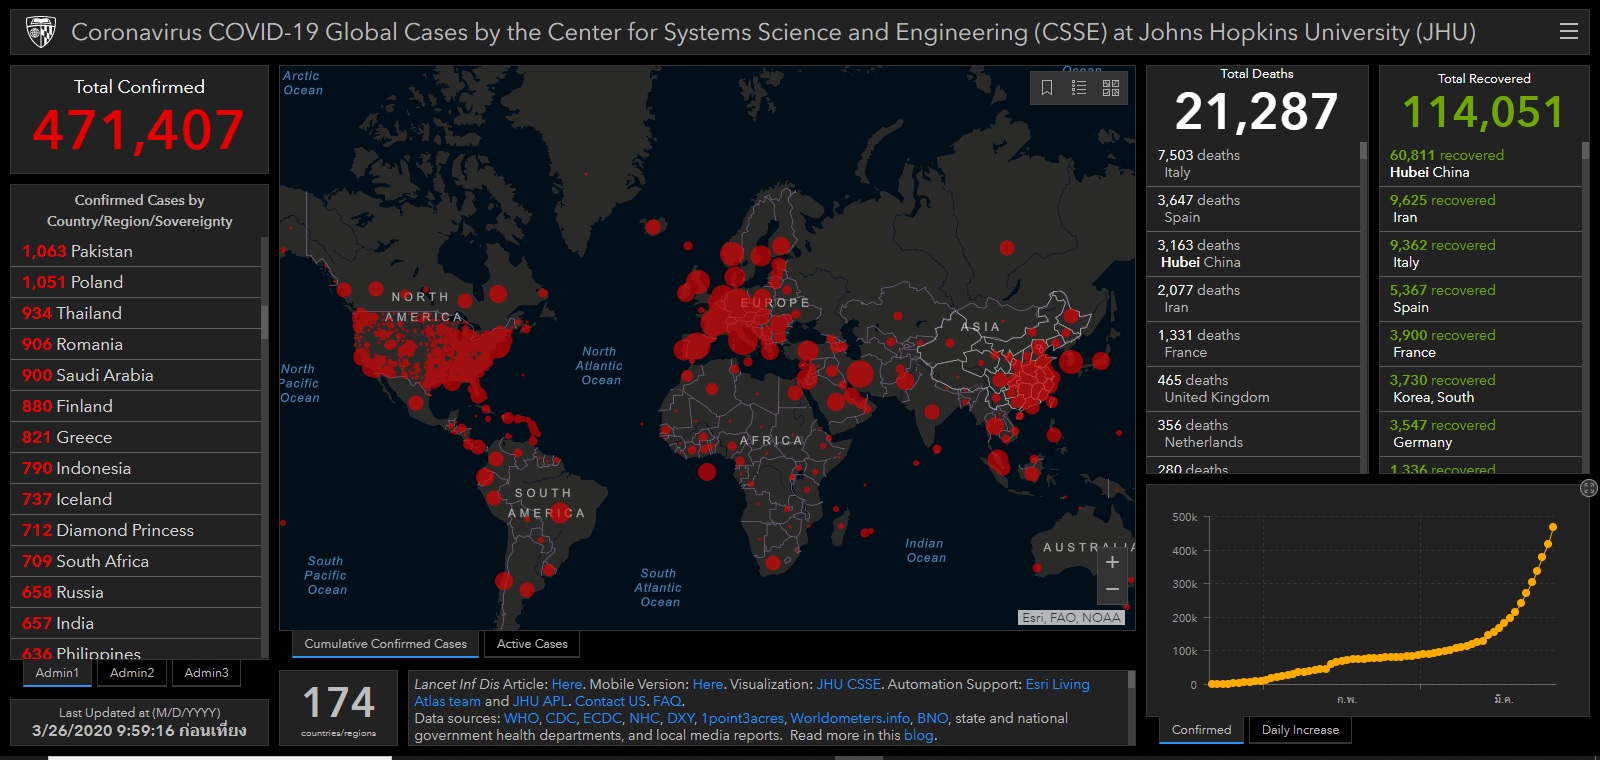Click the Esri, FAO, NOAA map attribution

[x=1071, y=618]
